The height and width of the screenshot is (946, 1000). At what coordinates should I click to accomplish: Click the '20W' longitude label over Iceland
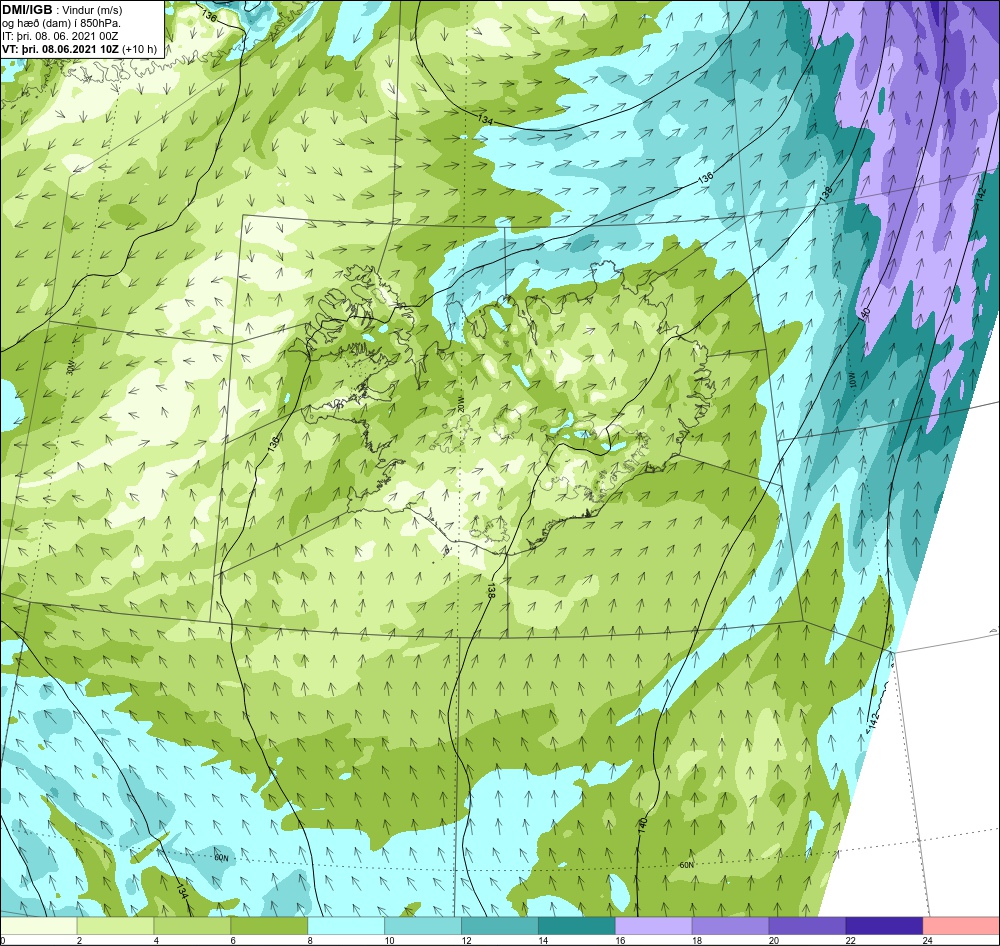461,403
